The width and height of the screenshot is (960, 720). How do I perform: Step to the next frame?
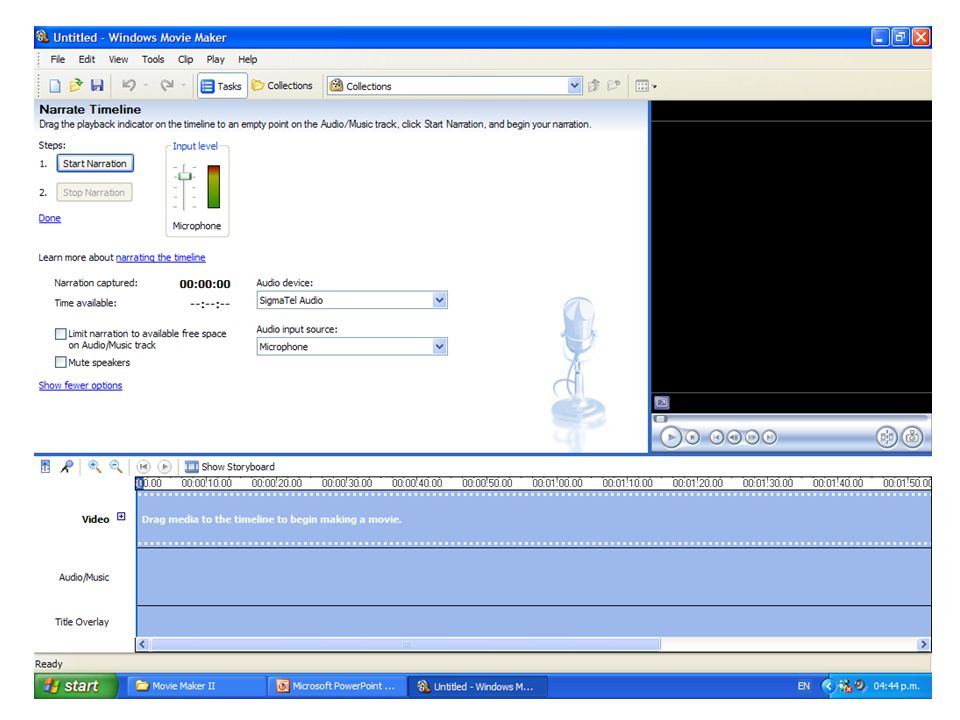pyautogui.click(x=752, y=437)
